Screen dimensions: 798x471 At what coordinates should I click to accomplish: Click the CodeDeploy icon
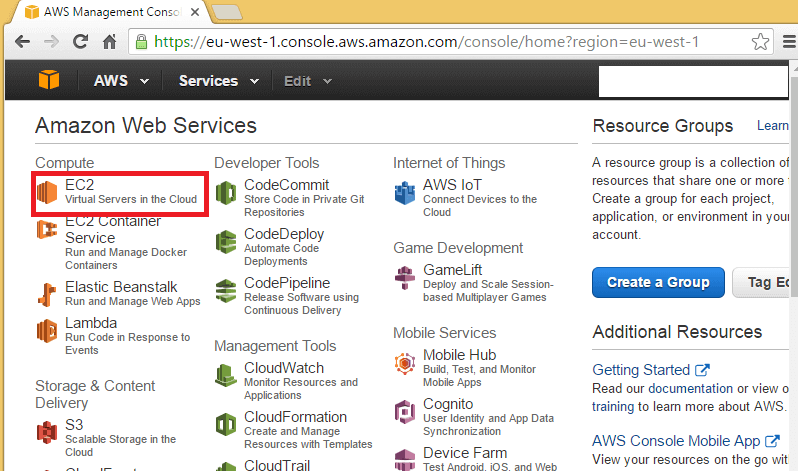[x=226, y=242]
